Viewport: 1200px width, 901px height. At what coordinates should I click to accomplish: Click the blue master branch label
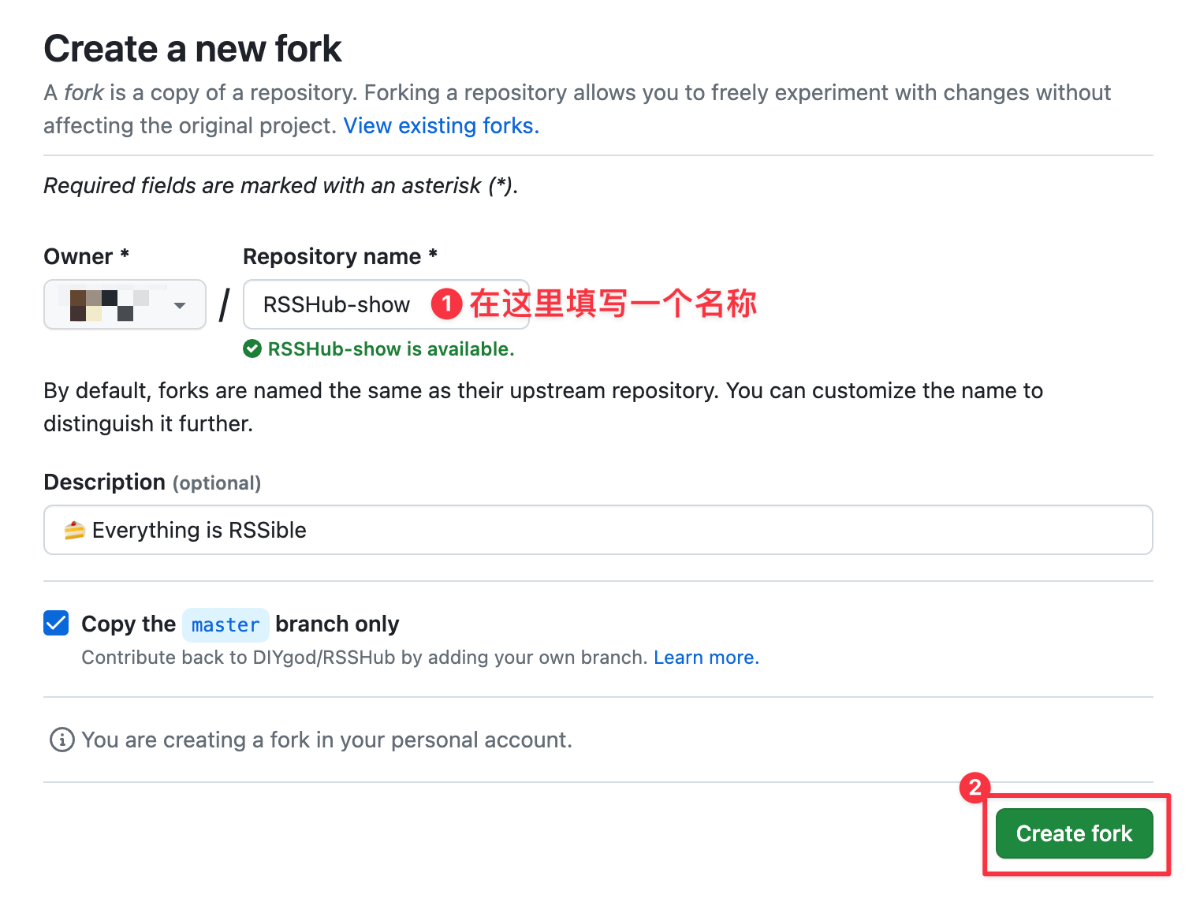(x=225, y=625)
